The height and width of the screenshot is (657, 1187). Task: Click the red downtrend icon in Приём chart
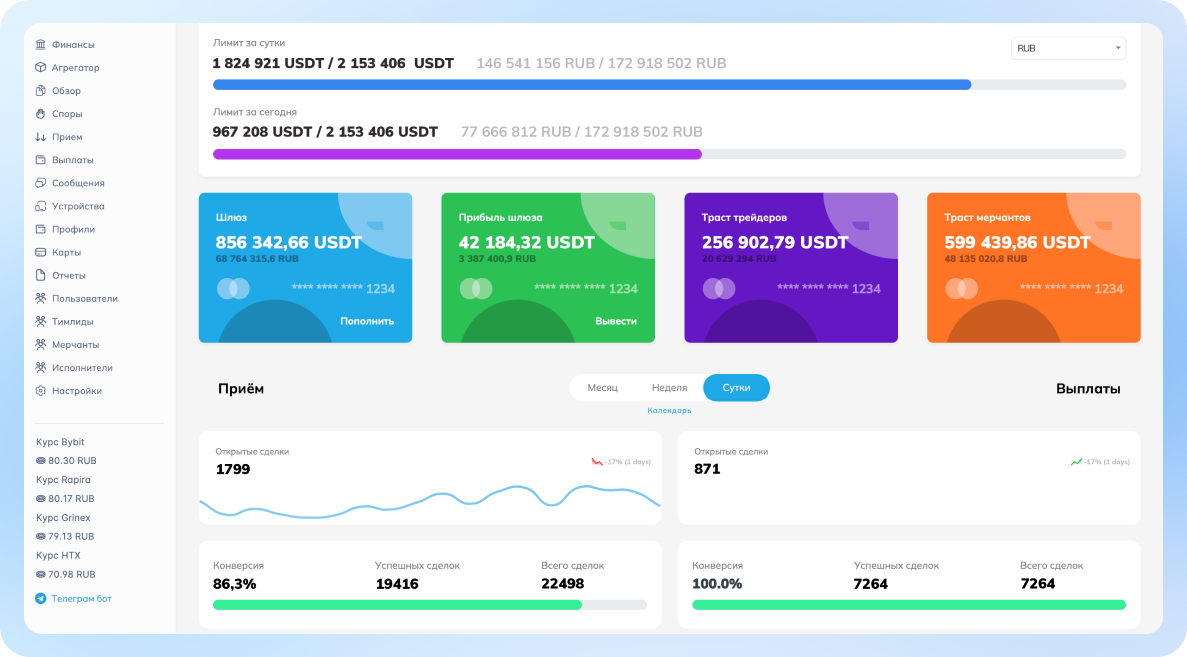[597, 462]
